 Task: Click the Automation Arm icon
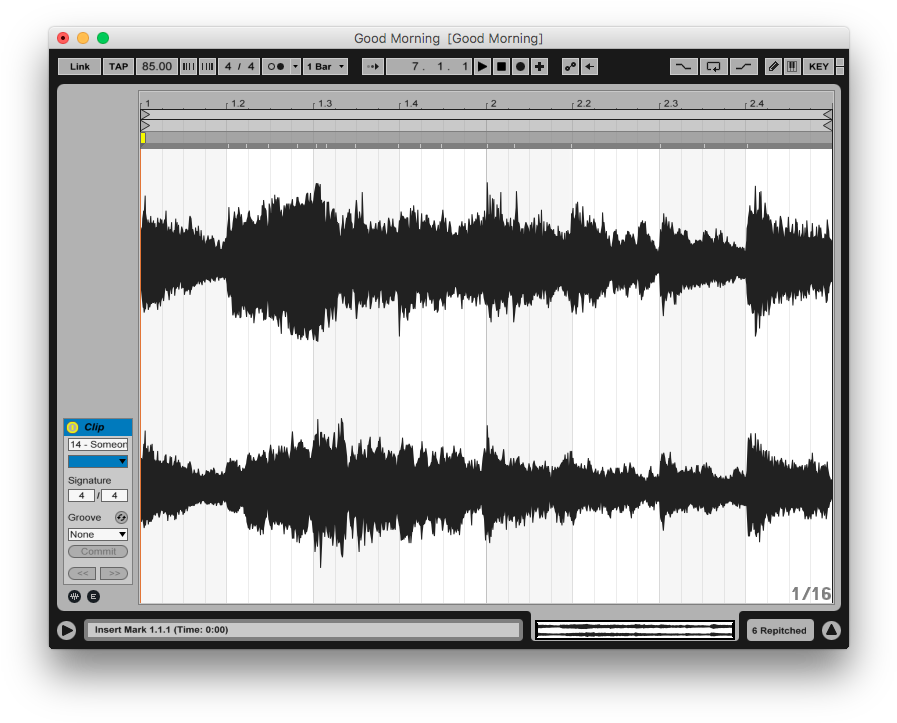570,67
